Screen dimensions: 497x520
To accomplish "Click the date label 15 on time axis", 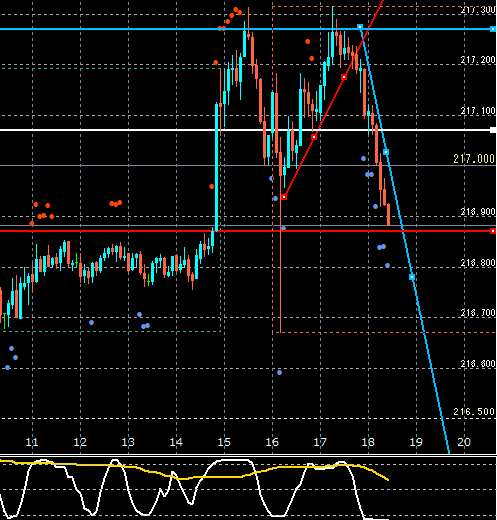I will (x=224, y=442).
